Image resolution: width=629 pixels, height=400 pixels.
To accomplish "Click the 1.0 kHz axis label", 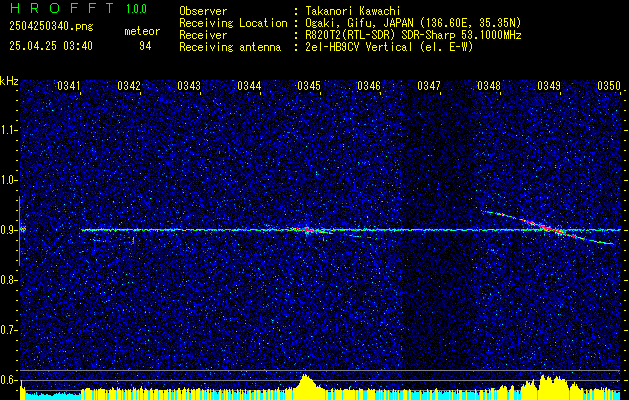I will click(x=8, y=180).
